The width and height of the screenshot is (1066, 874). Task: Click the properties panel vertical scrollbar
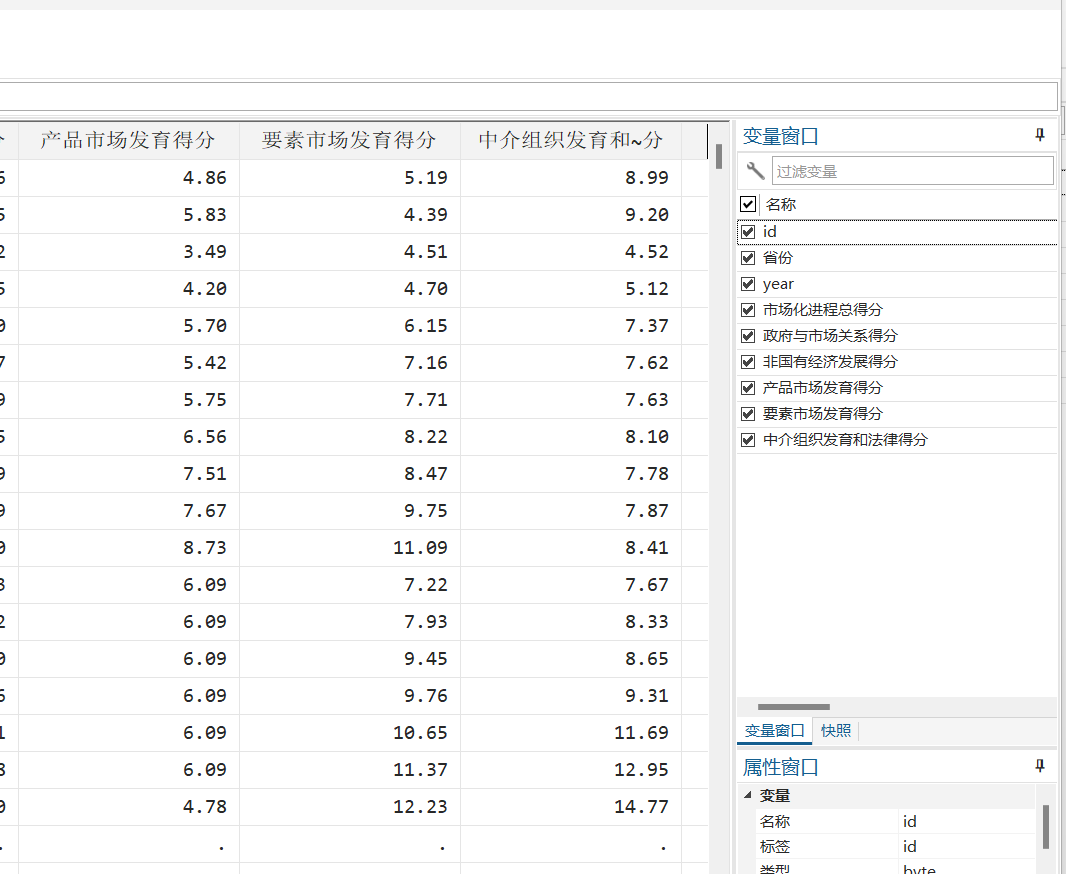pyautogui.click(x=1046, y=826)
